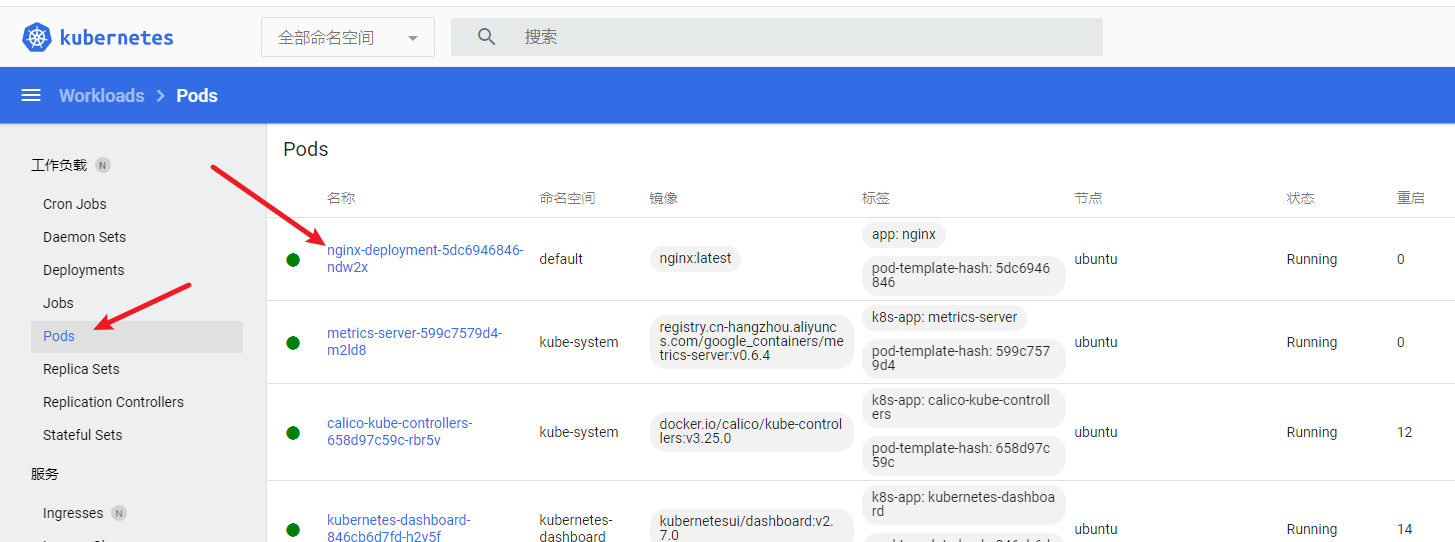
Task: Click kube-system namespace in metrics-server row
Action: [x=579, y=342]
